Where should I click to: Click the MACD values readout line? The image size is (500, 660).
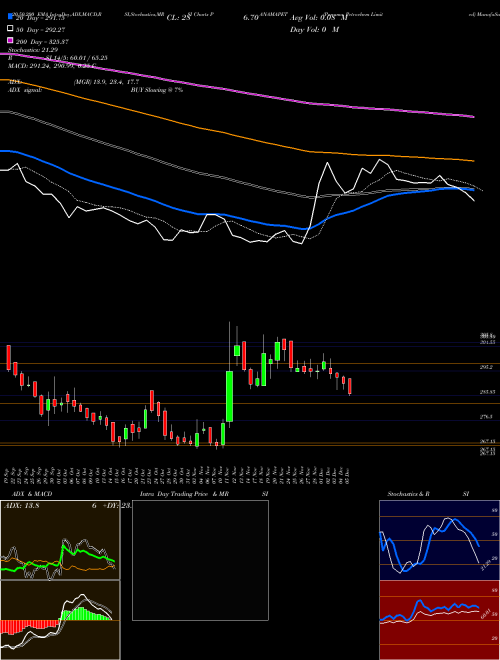pos(52,66)
